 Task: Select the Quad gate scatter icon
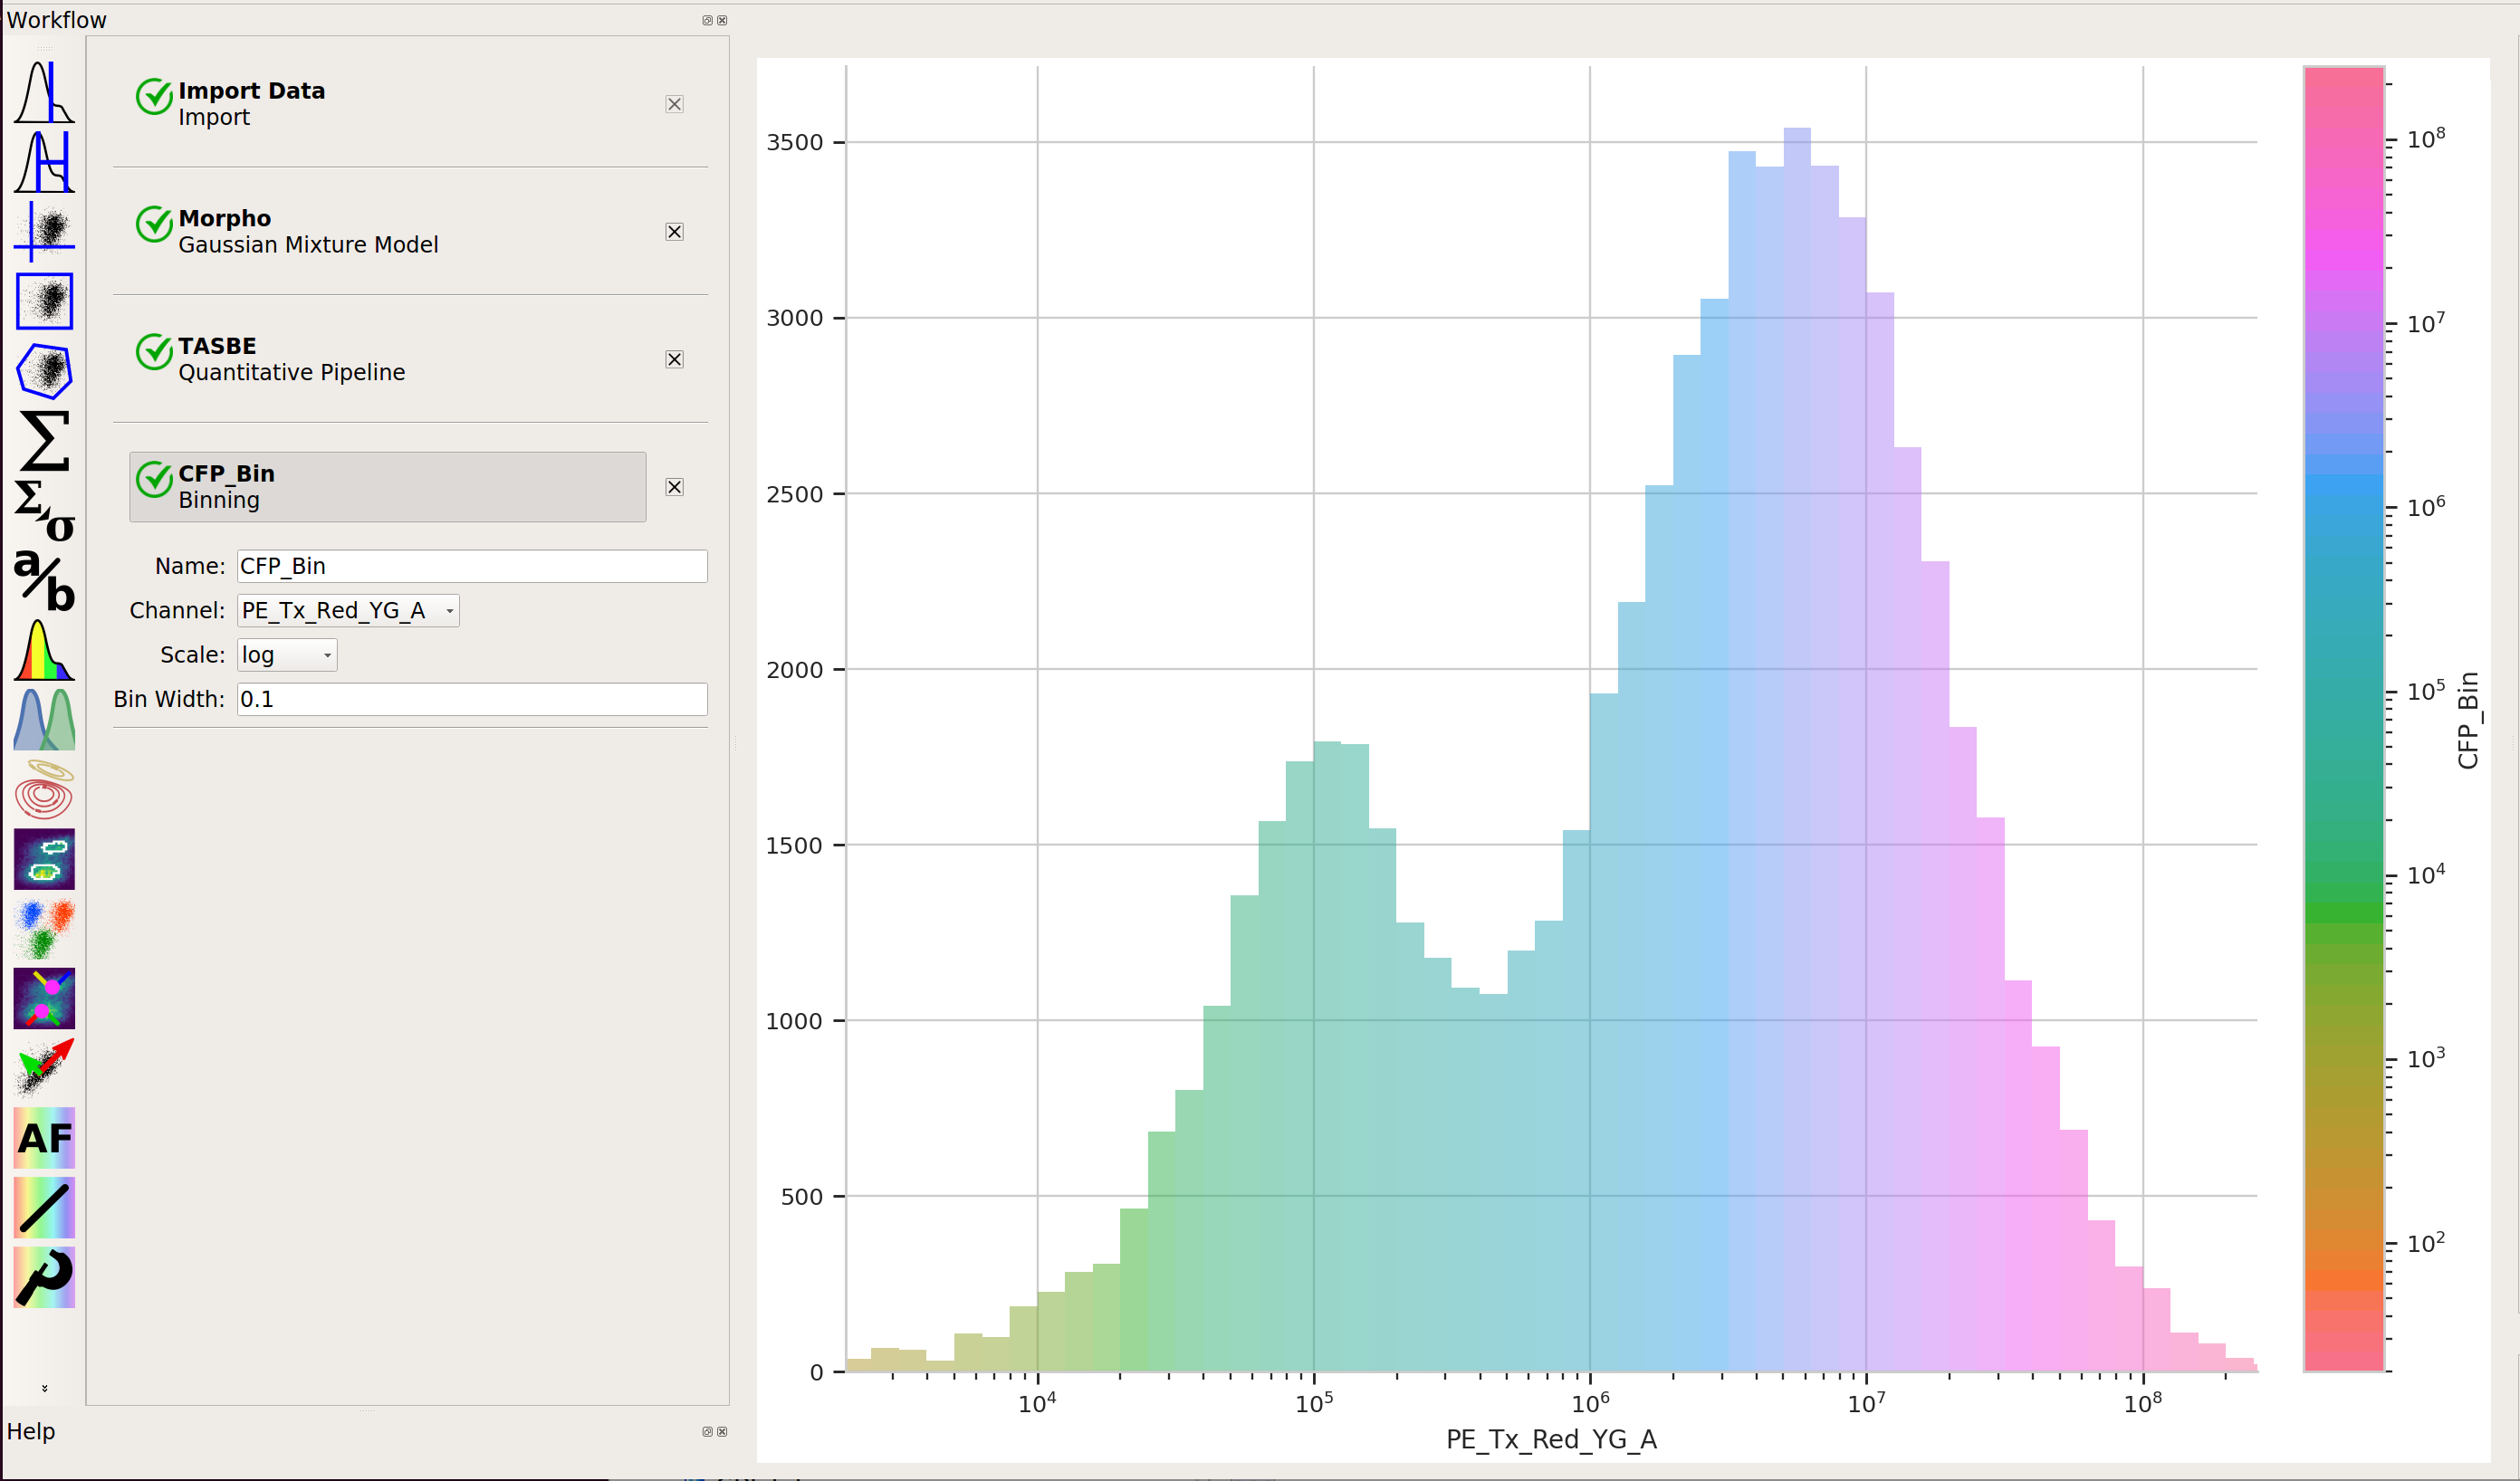44,231
